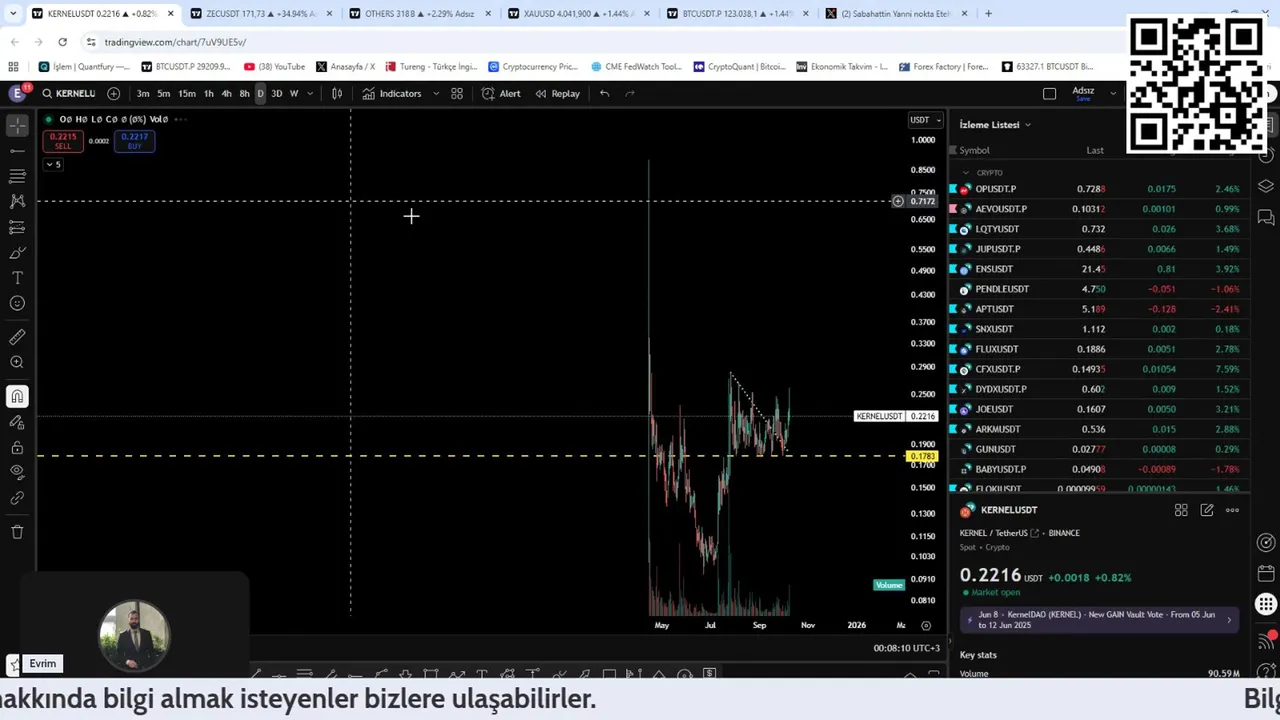Click the add note pencil icon

point(1207,510)
